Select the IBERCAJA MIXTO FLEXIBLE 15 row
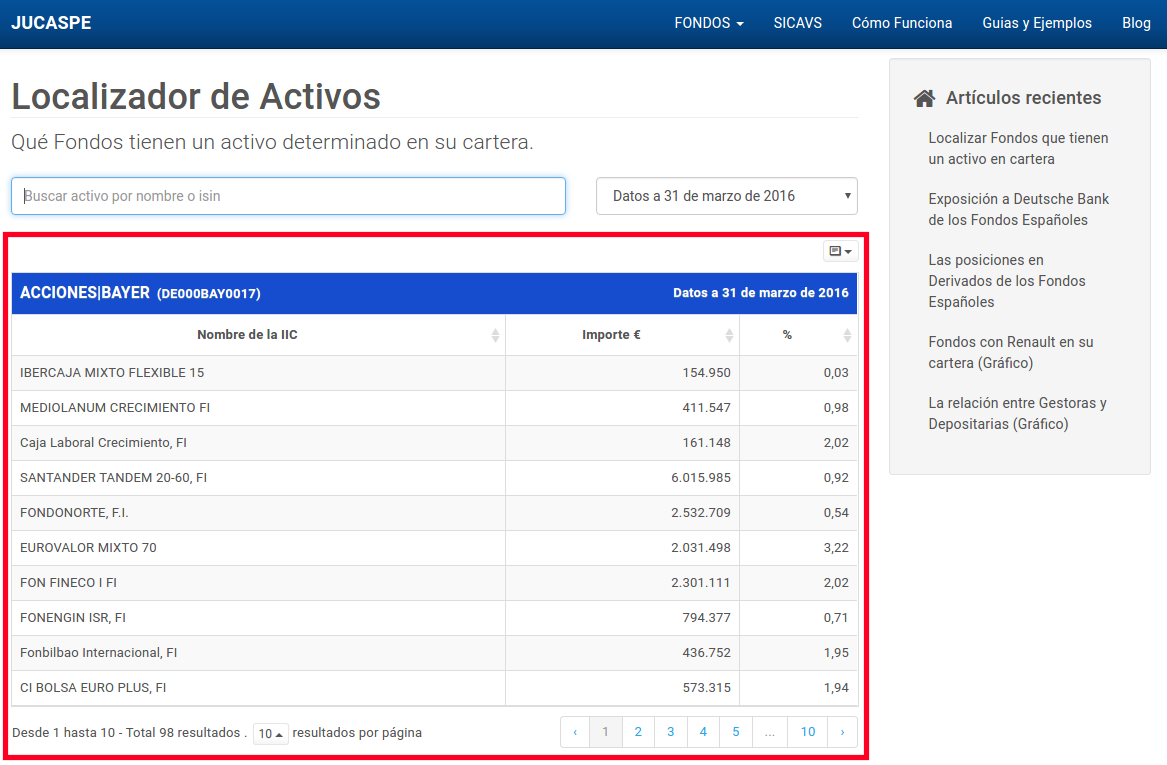The width and height of the screenshot is (1167, 765). pos(435,373)
